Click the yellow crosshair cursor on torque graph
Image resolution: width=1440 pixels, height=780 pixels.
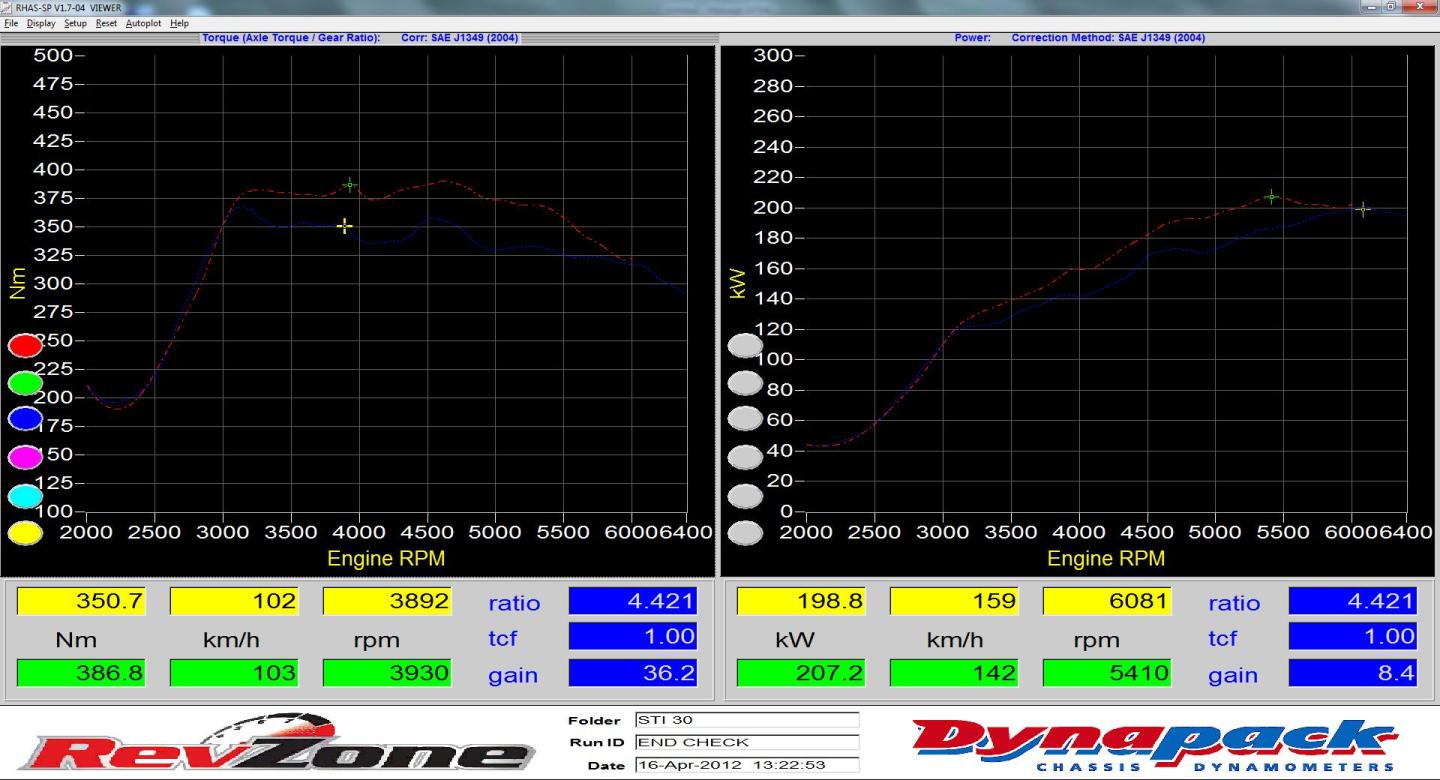(x=344, y=226)
